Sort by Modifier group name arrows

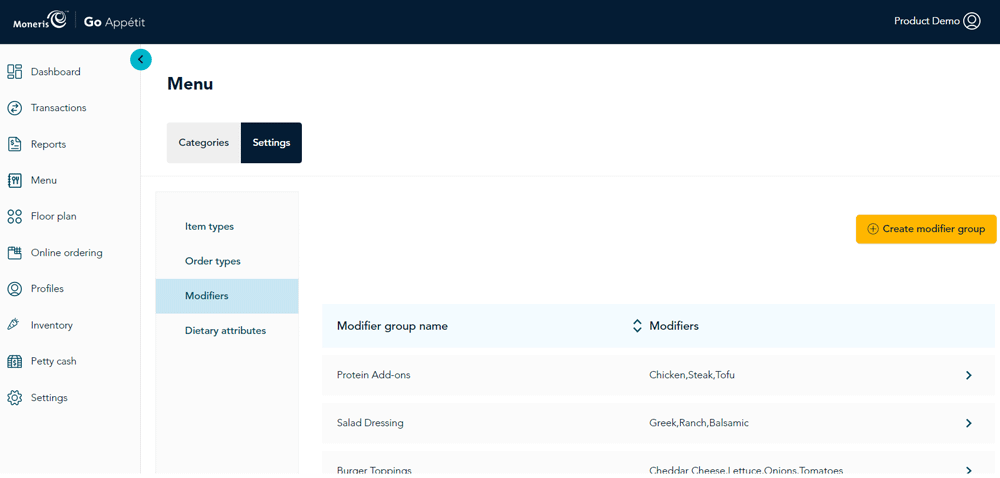pos(636,326)
